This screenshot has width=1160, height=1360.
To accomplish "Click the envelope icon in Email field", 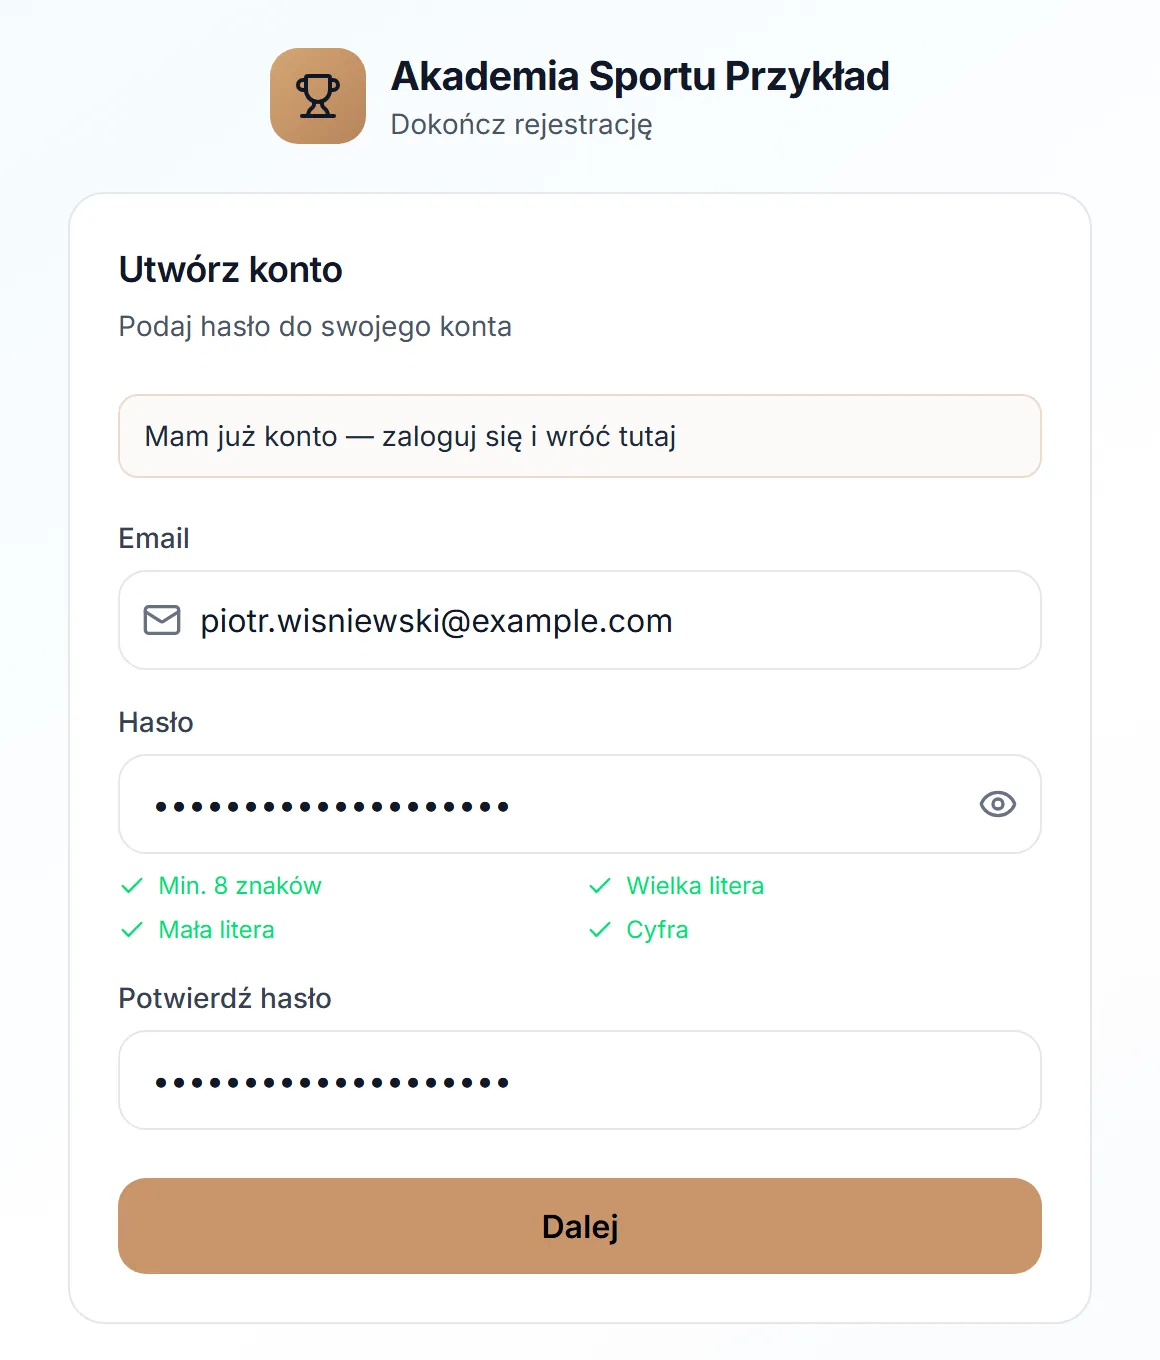I will [x=162, y=620].
